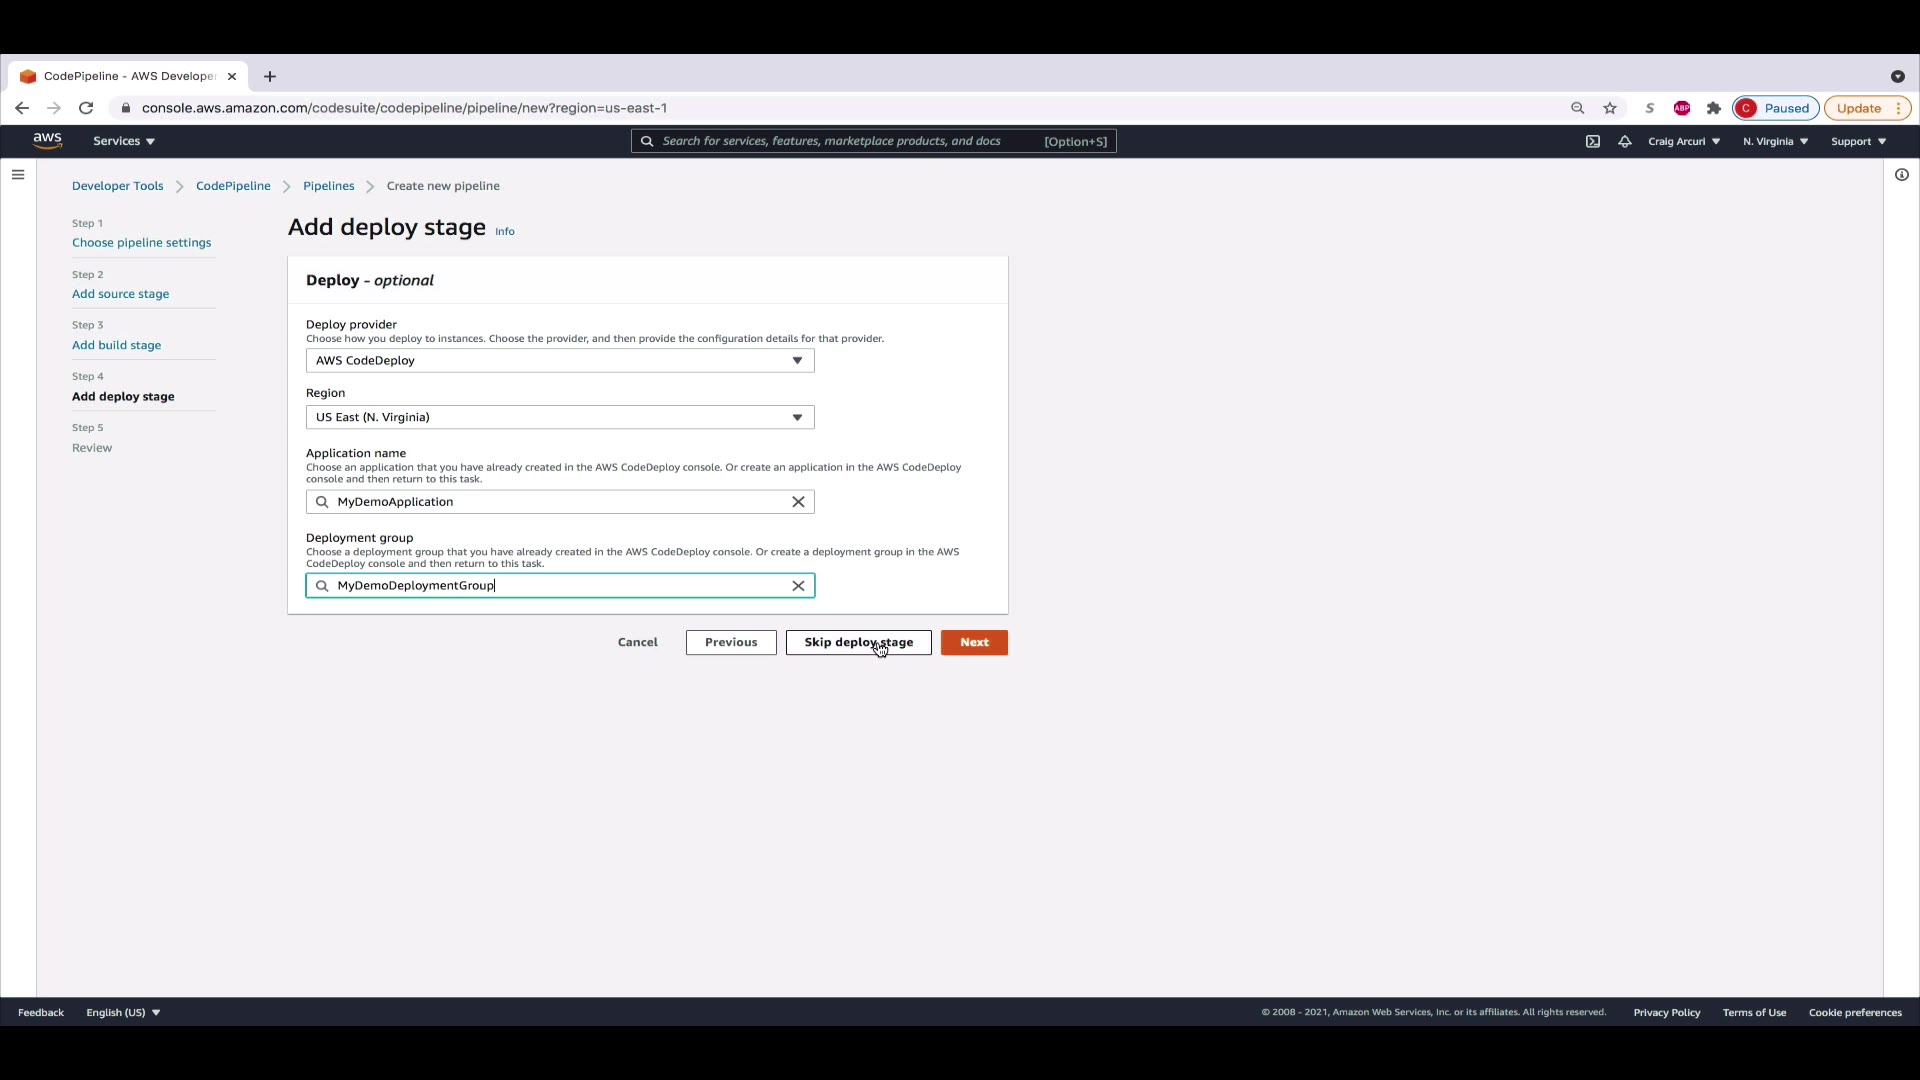This screenshot has height=1080, width=1920.
Task: Open the N. Virginia region menu
Action: pos(1775,141)
